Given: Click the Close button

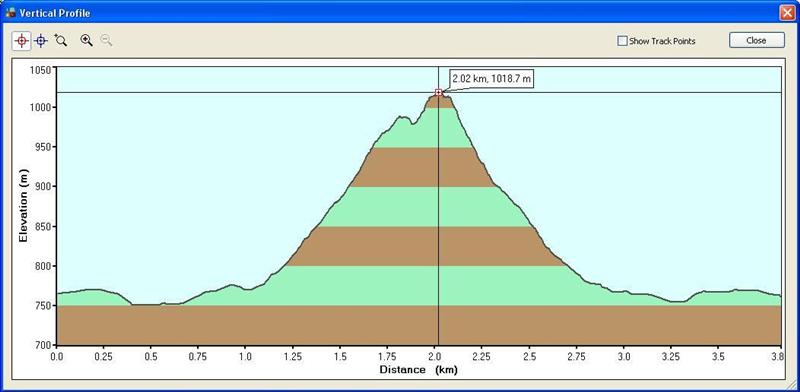Looking at the screenshot, I should point(756,40).
